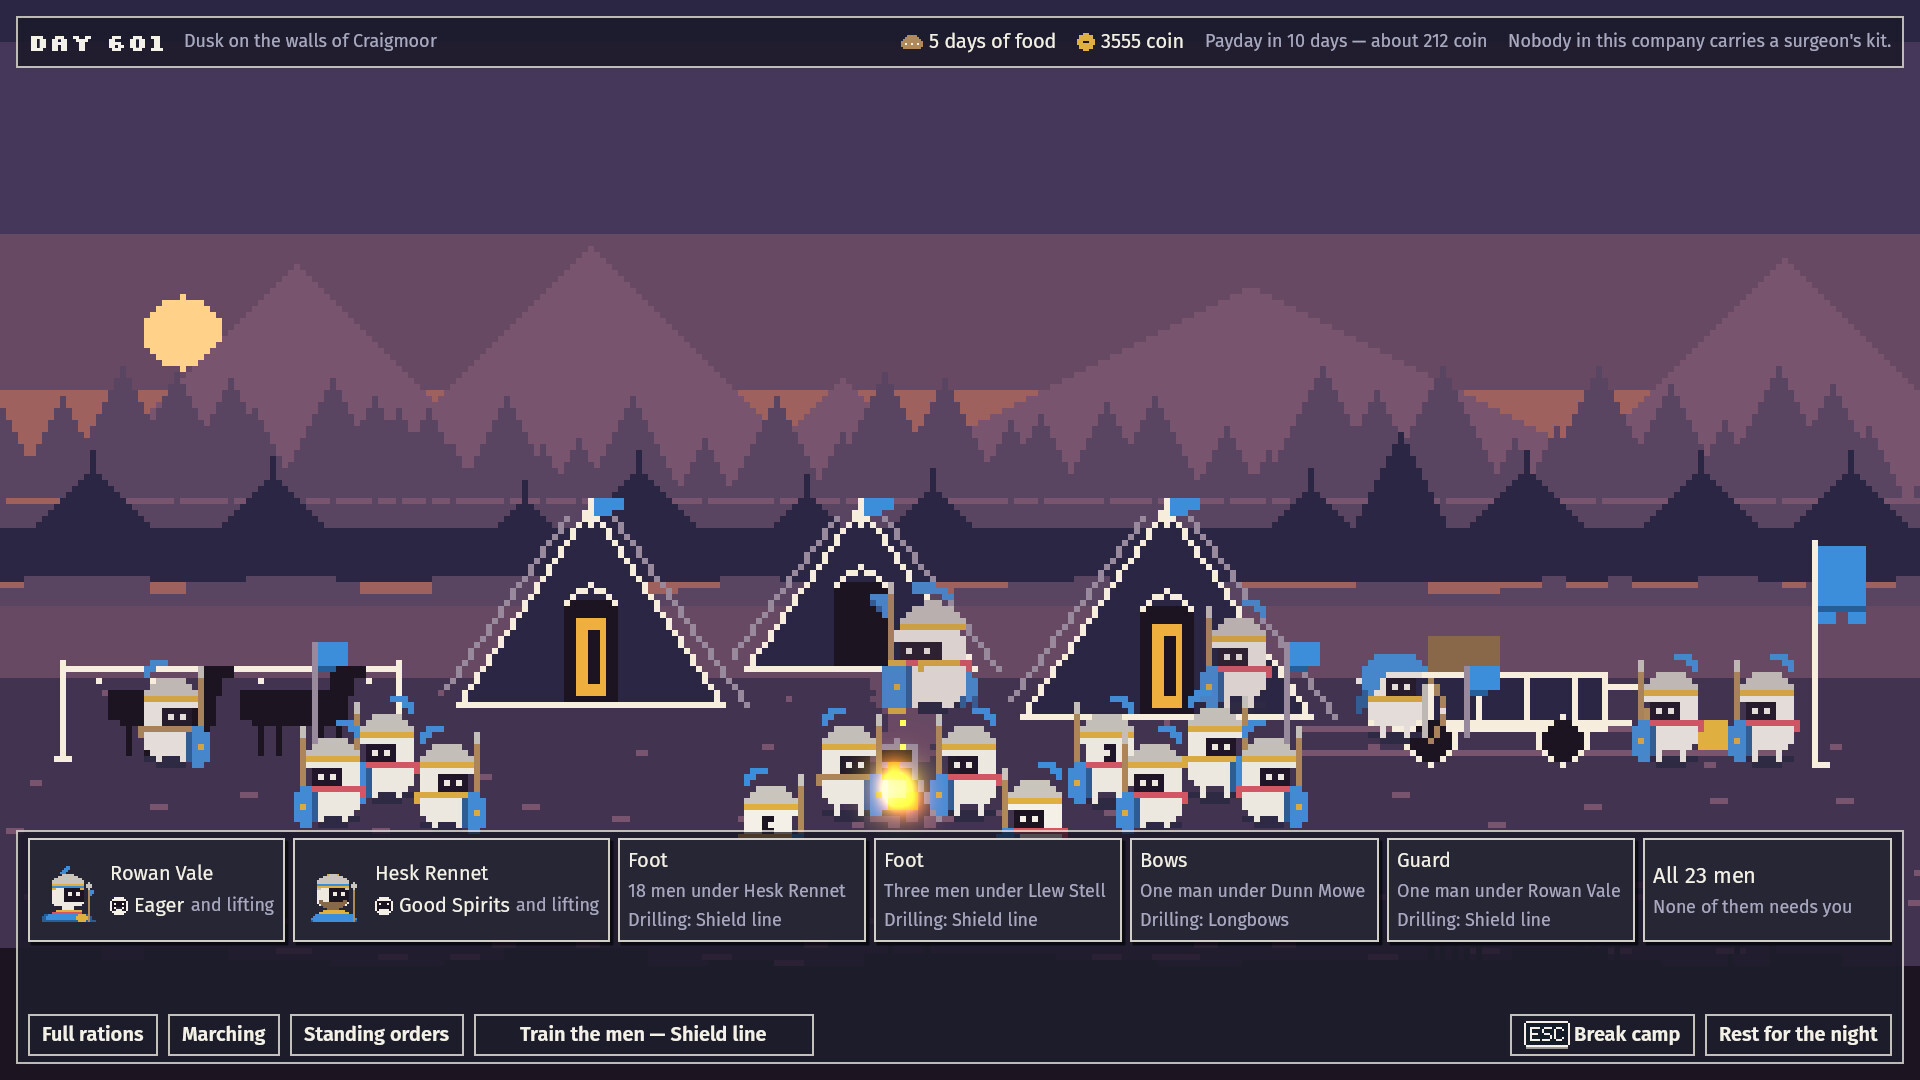Viewport: 1920px width, 1080px height.
Task: Open Hesk Rennet's character card
Action: (x=451, y=890)
